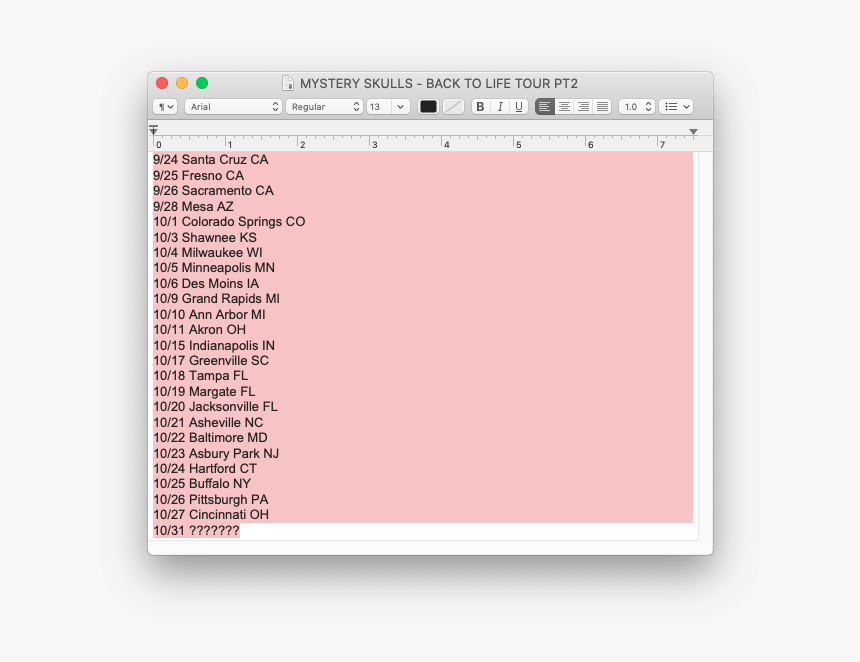Screen dimensions: 860x662
Task: Toggle underline on the tour dates
Action: pos(519,106)
